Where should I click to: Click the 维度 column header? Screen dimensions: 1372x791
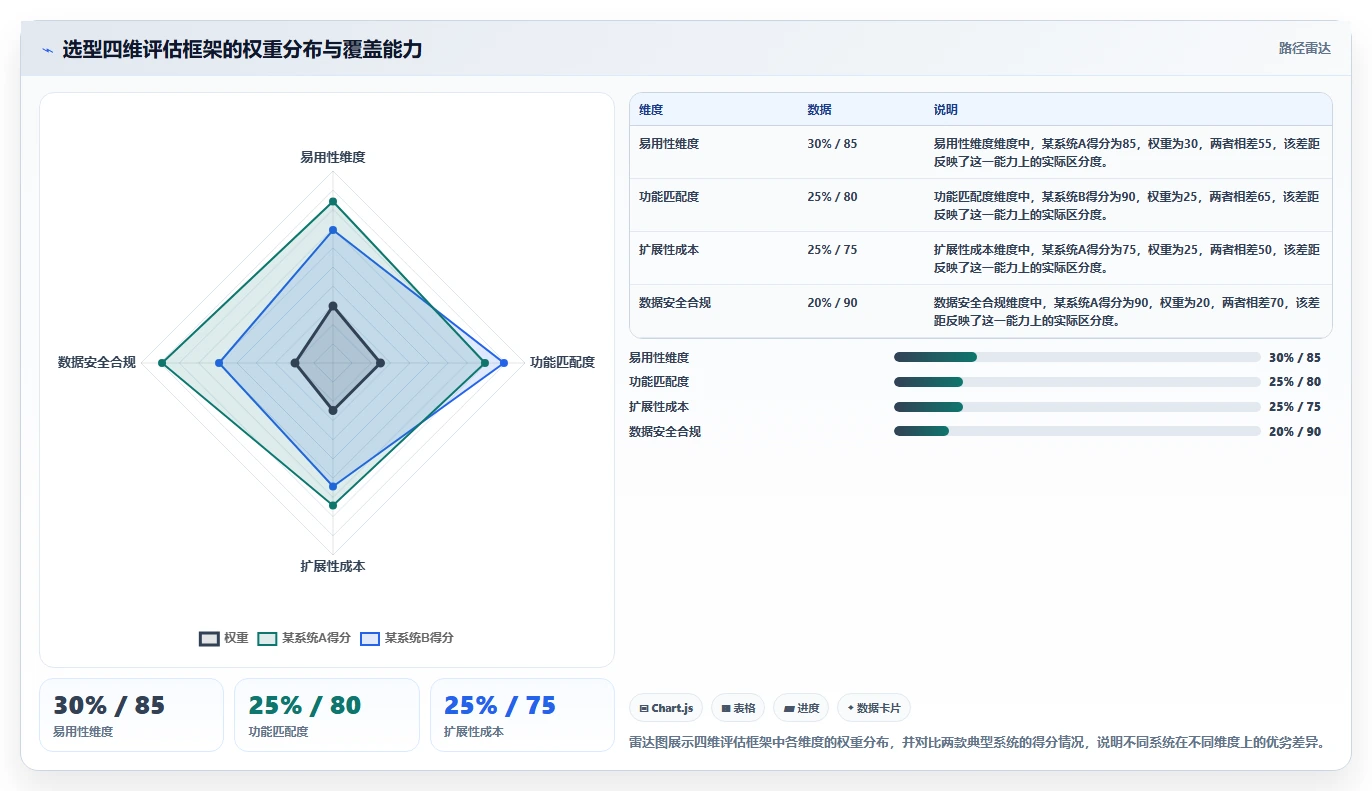pos(651,110)
